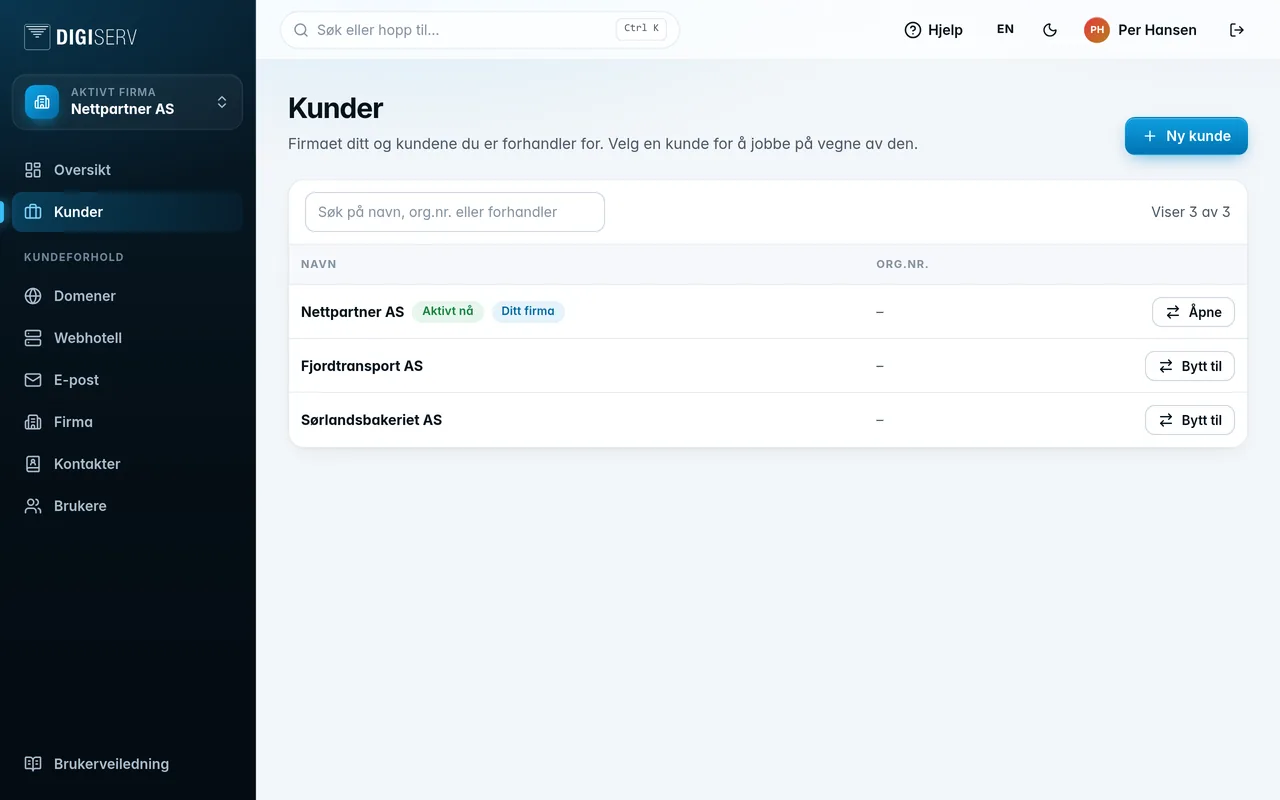This screenshot has height=800, width=1280.
Task: Click the 'Viser 3 av 3' count text
Action: point(1191,212)
